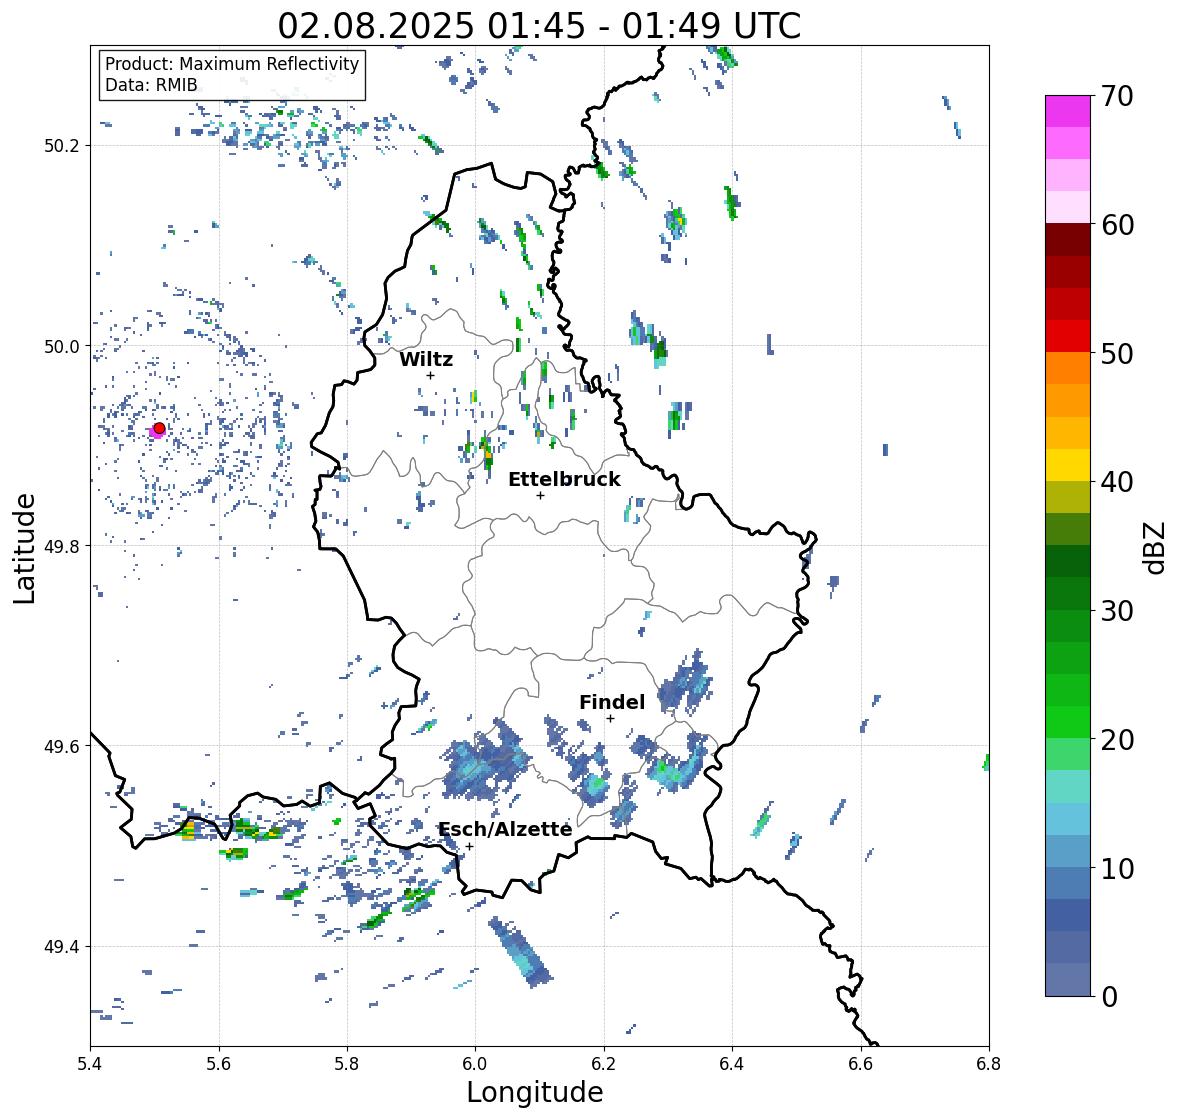This screenshot has height=1117, width=1179.
Task: Click the 6.0 longitude tick label
Action: click(x=475, y=1063)
